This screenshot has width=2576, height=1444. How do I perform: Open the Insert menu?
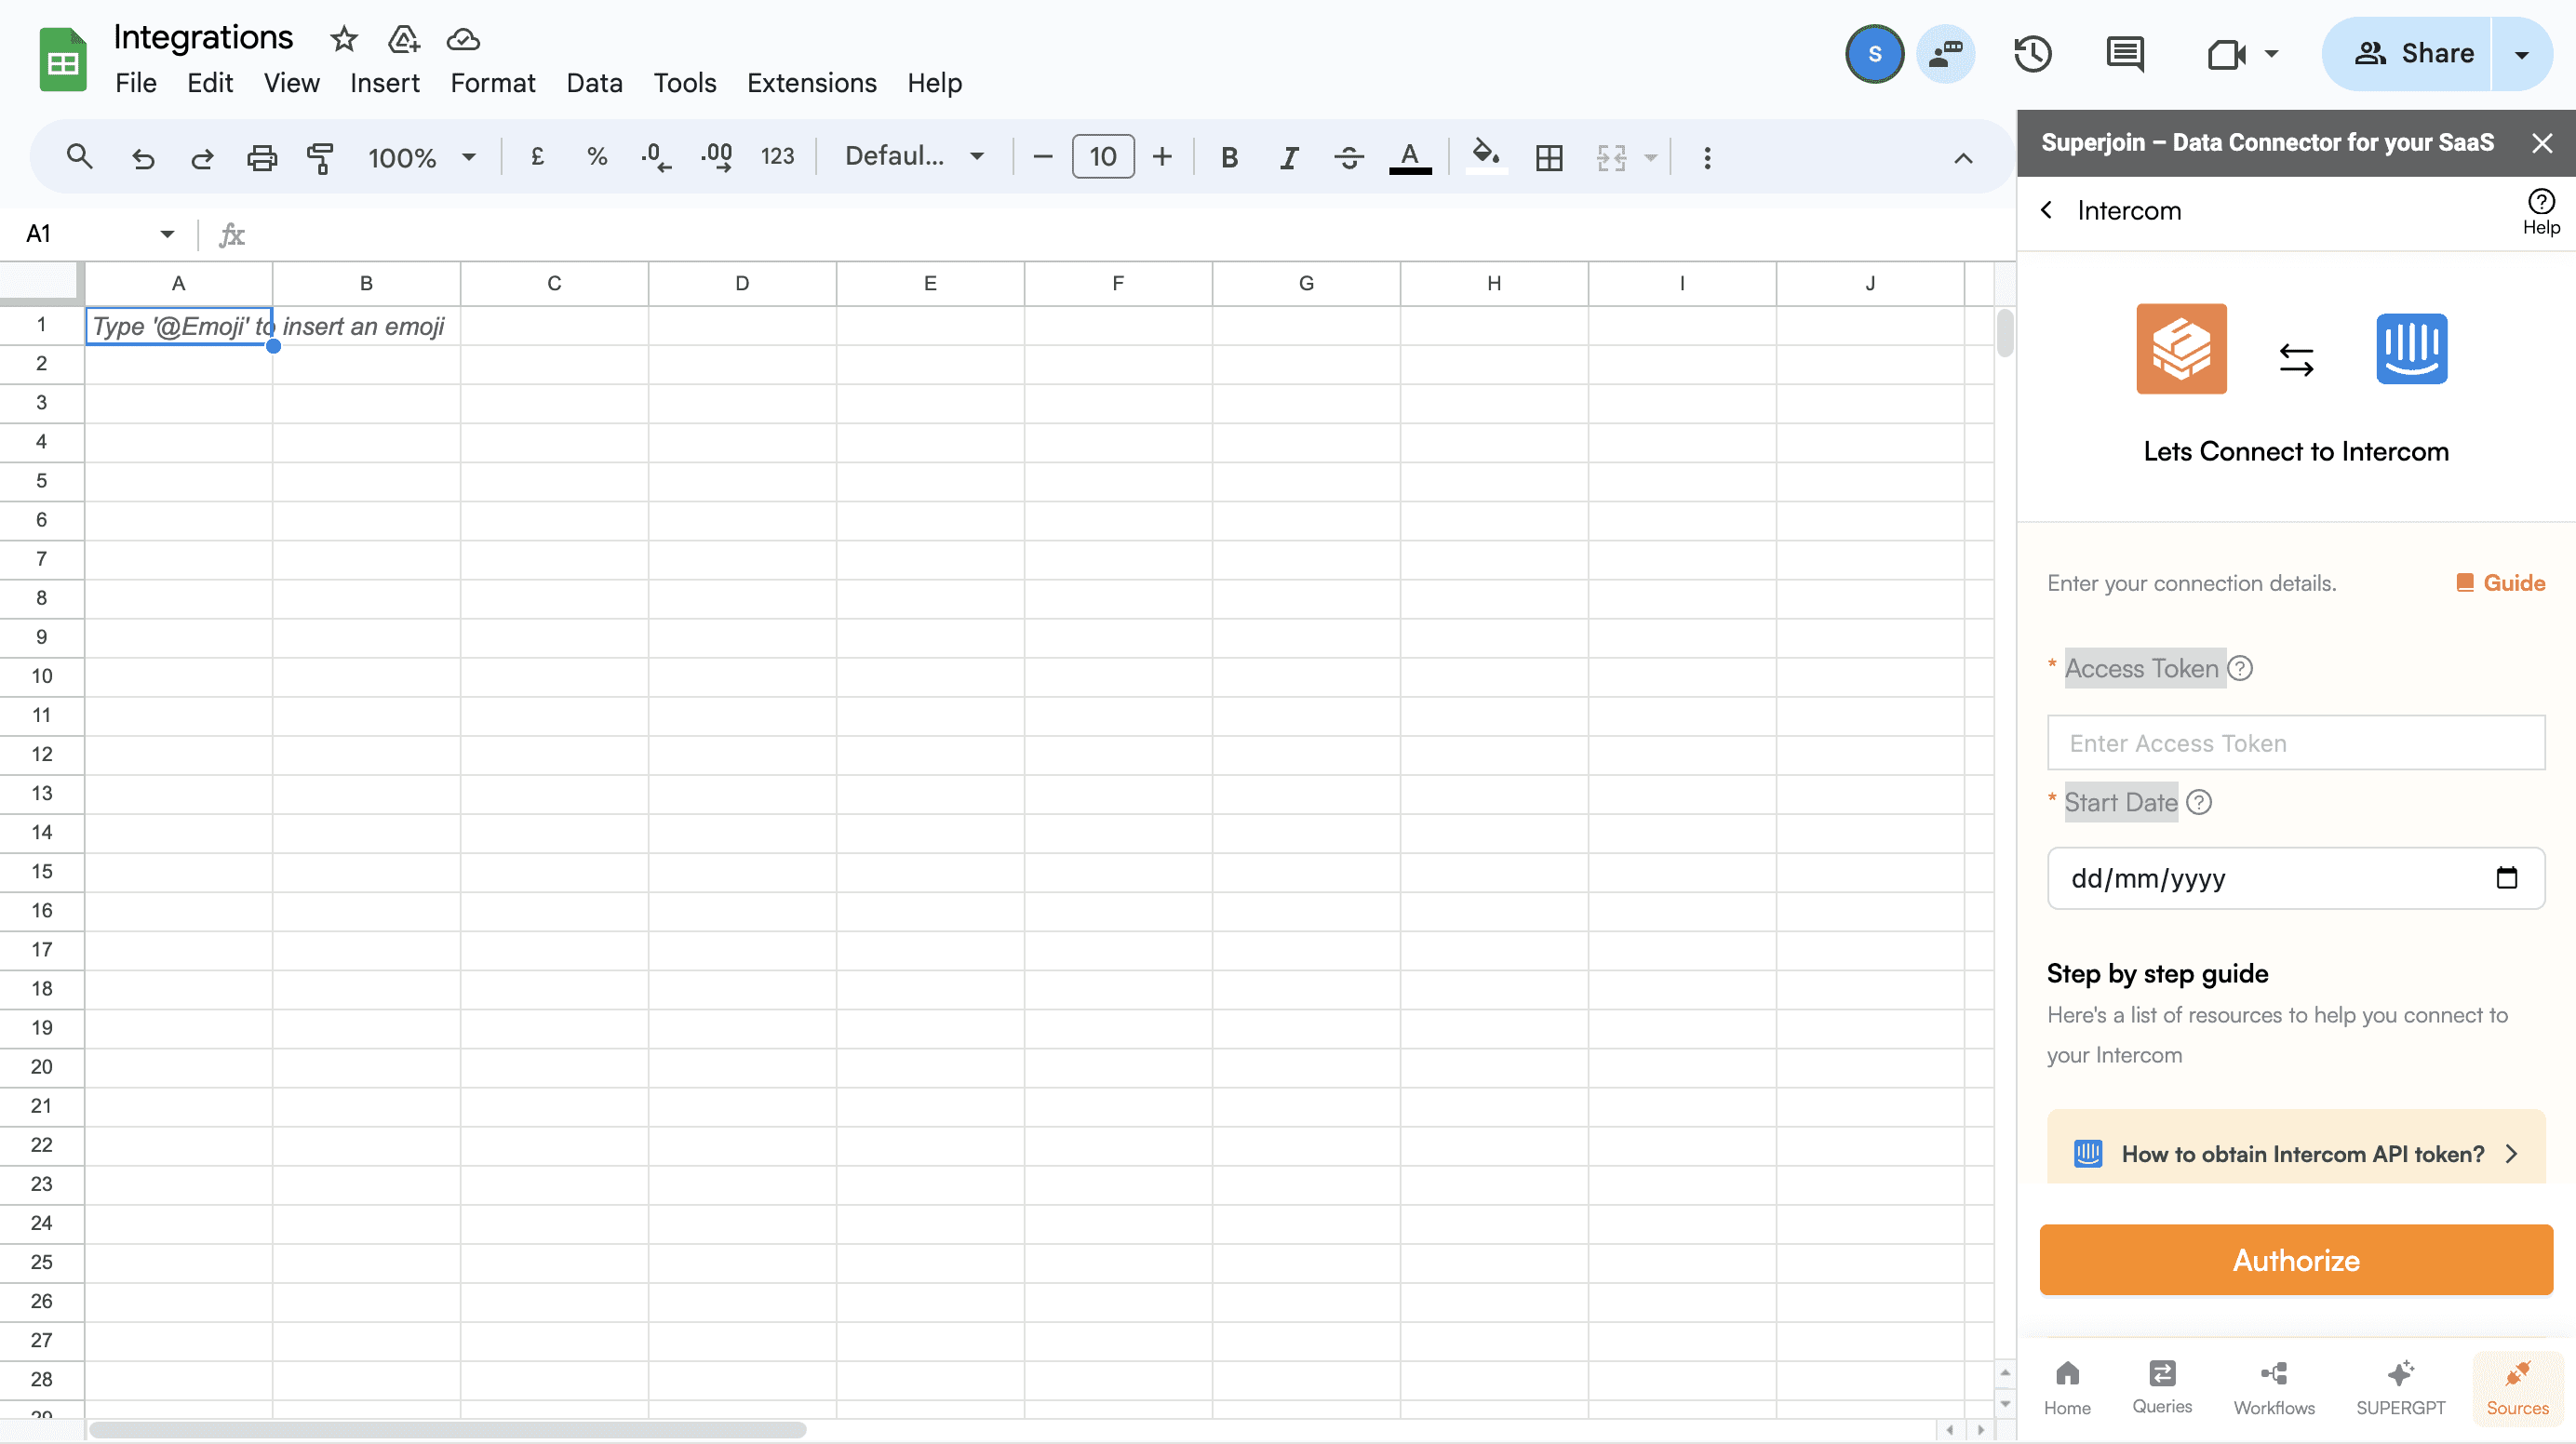[384, 83]
